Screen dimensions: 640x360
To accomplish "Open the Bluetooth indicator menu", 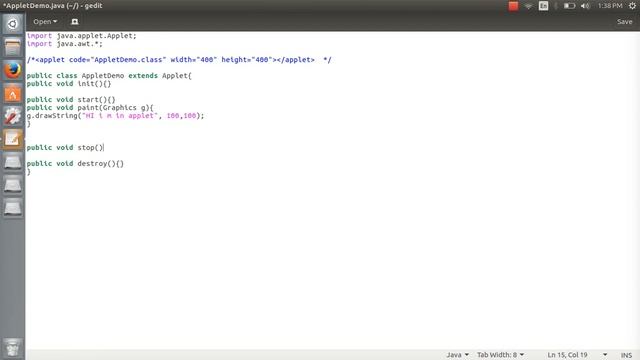I will [556, 6].
